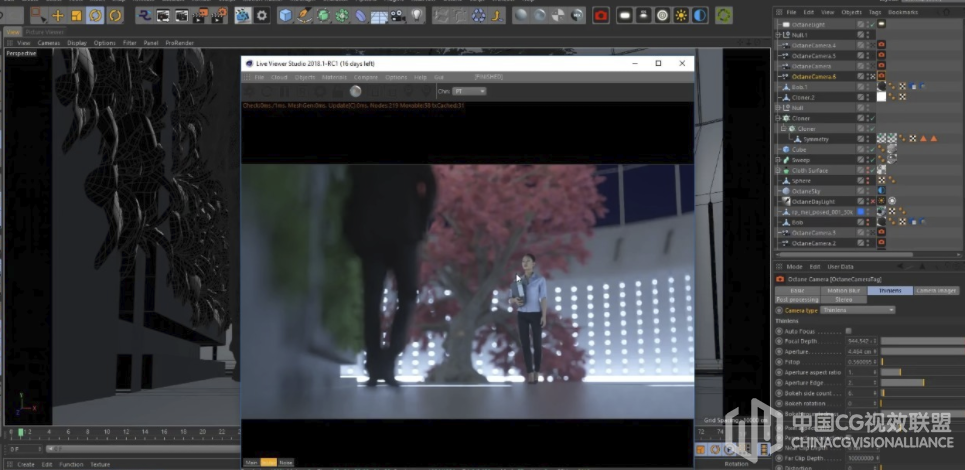Image resolution: width=965 pixels, height=470 pixels.
Task: Select OctaneCamera.4 camera tag icon
Action: 881,45
